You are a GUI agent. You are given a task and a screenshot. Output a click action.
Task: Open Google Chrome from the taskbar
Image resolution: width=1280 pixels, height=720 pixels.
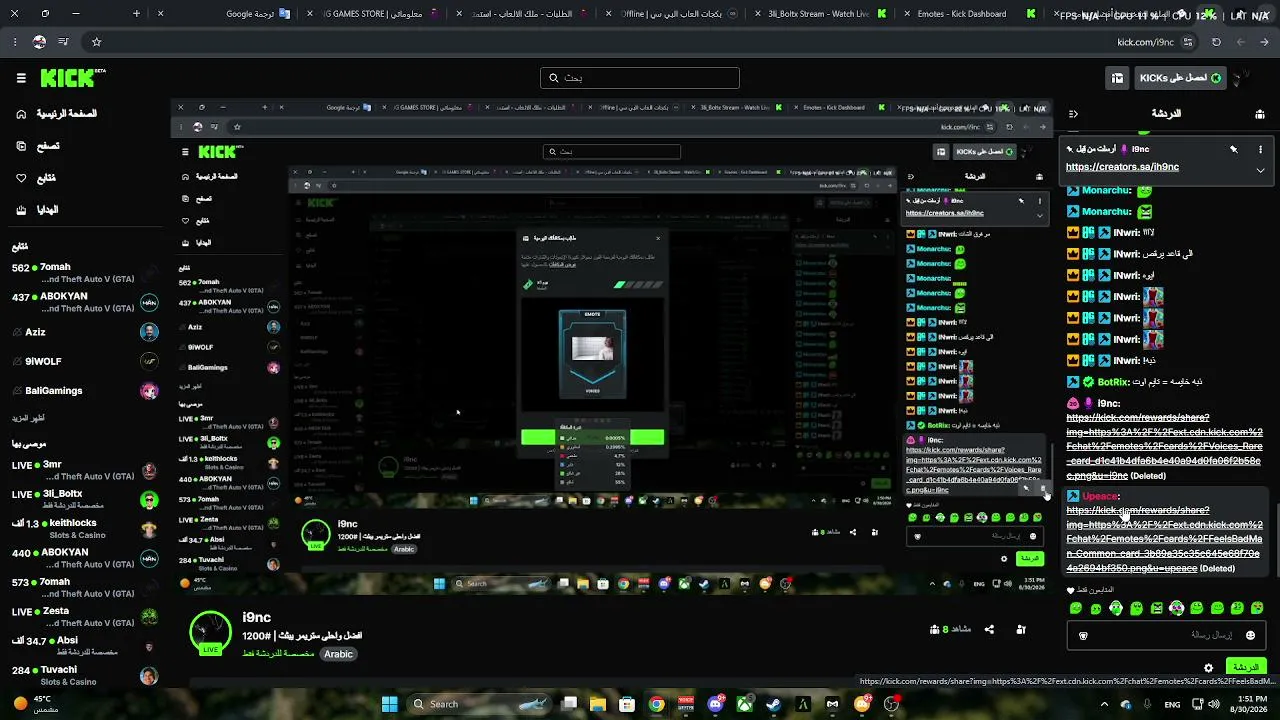656,704
